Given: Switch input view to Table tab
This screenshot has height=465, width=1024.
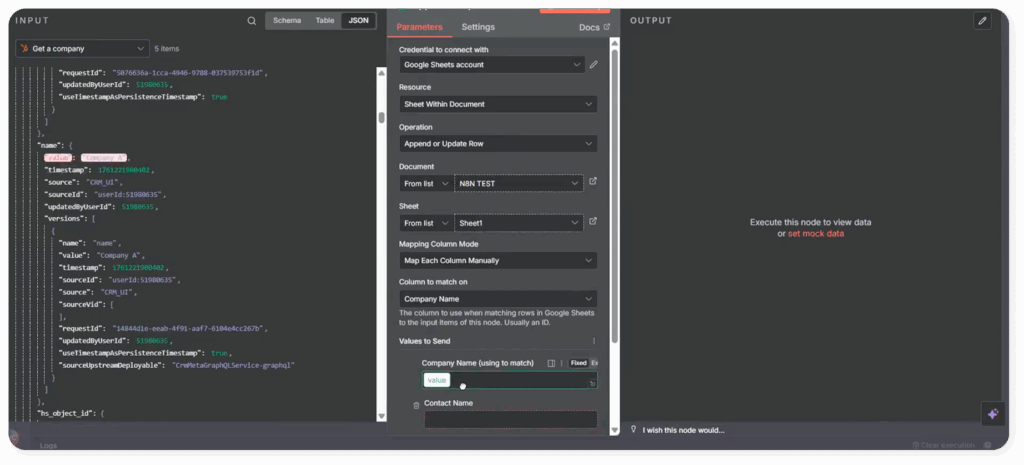Looking at the screenshot, I should [x=325, y=21].
